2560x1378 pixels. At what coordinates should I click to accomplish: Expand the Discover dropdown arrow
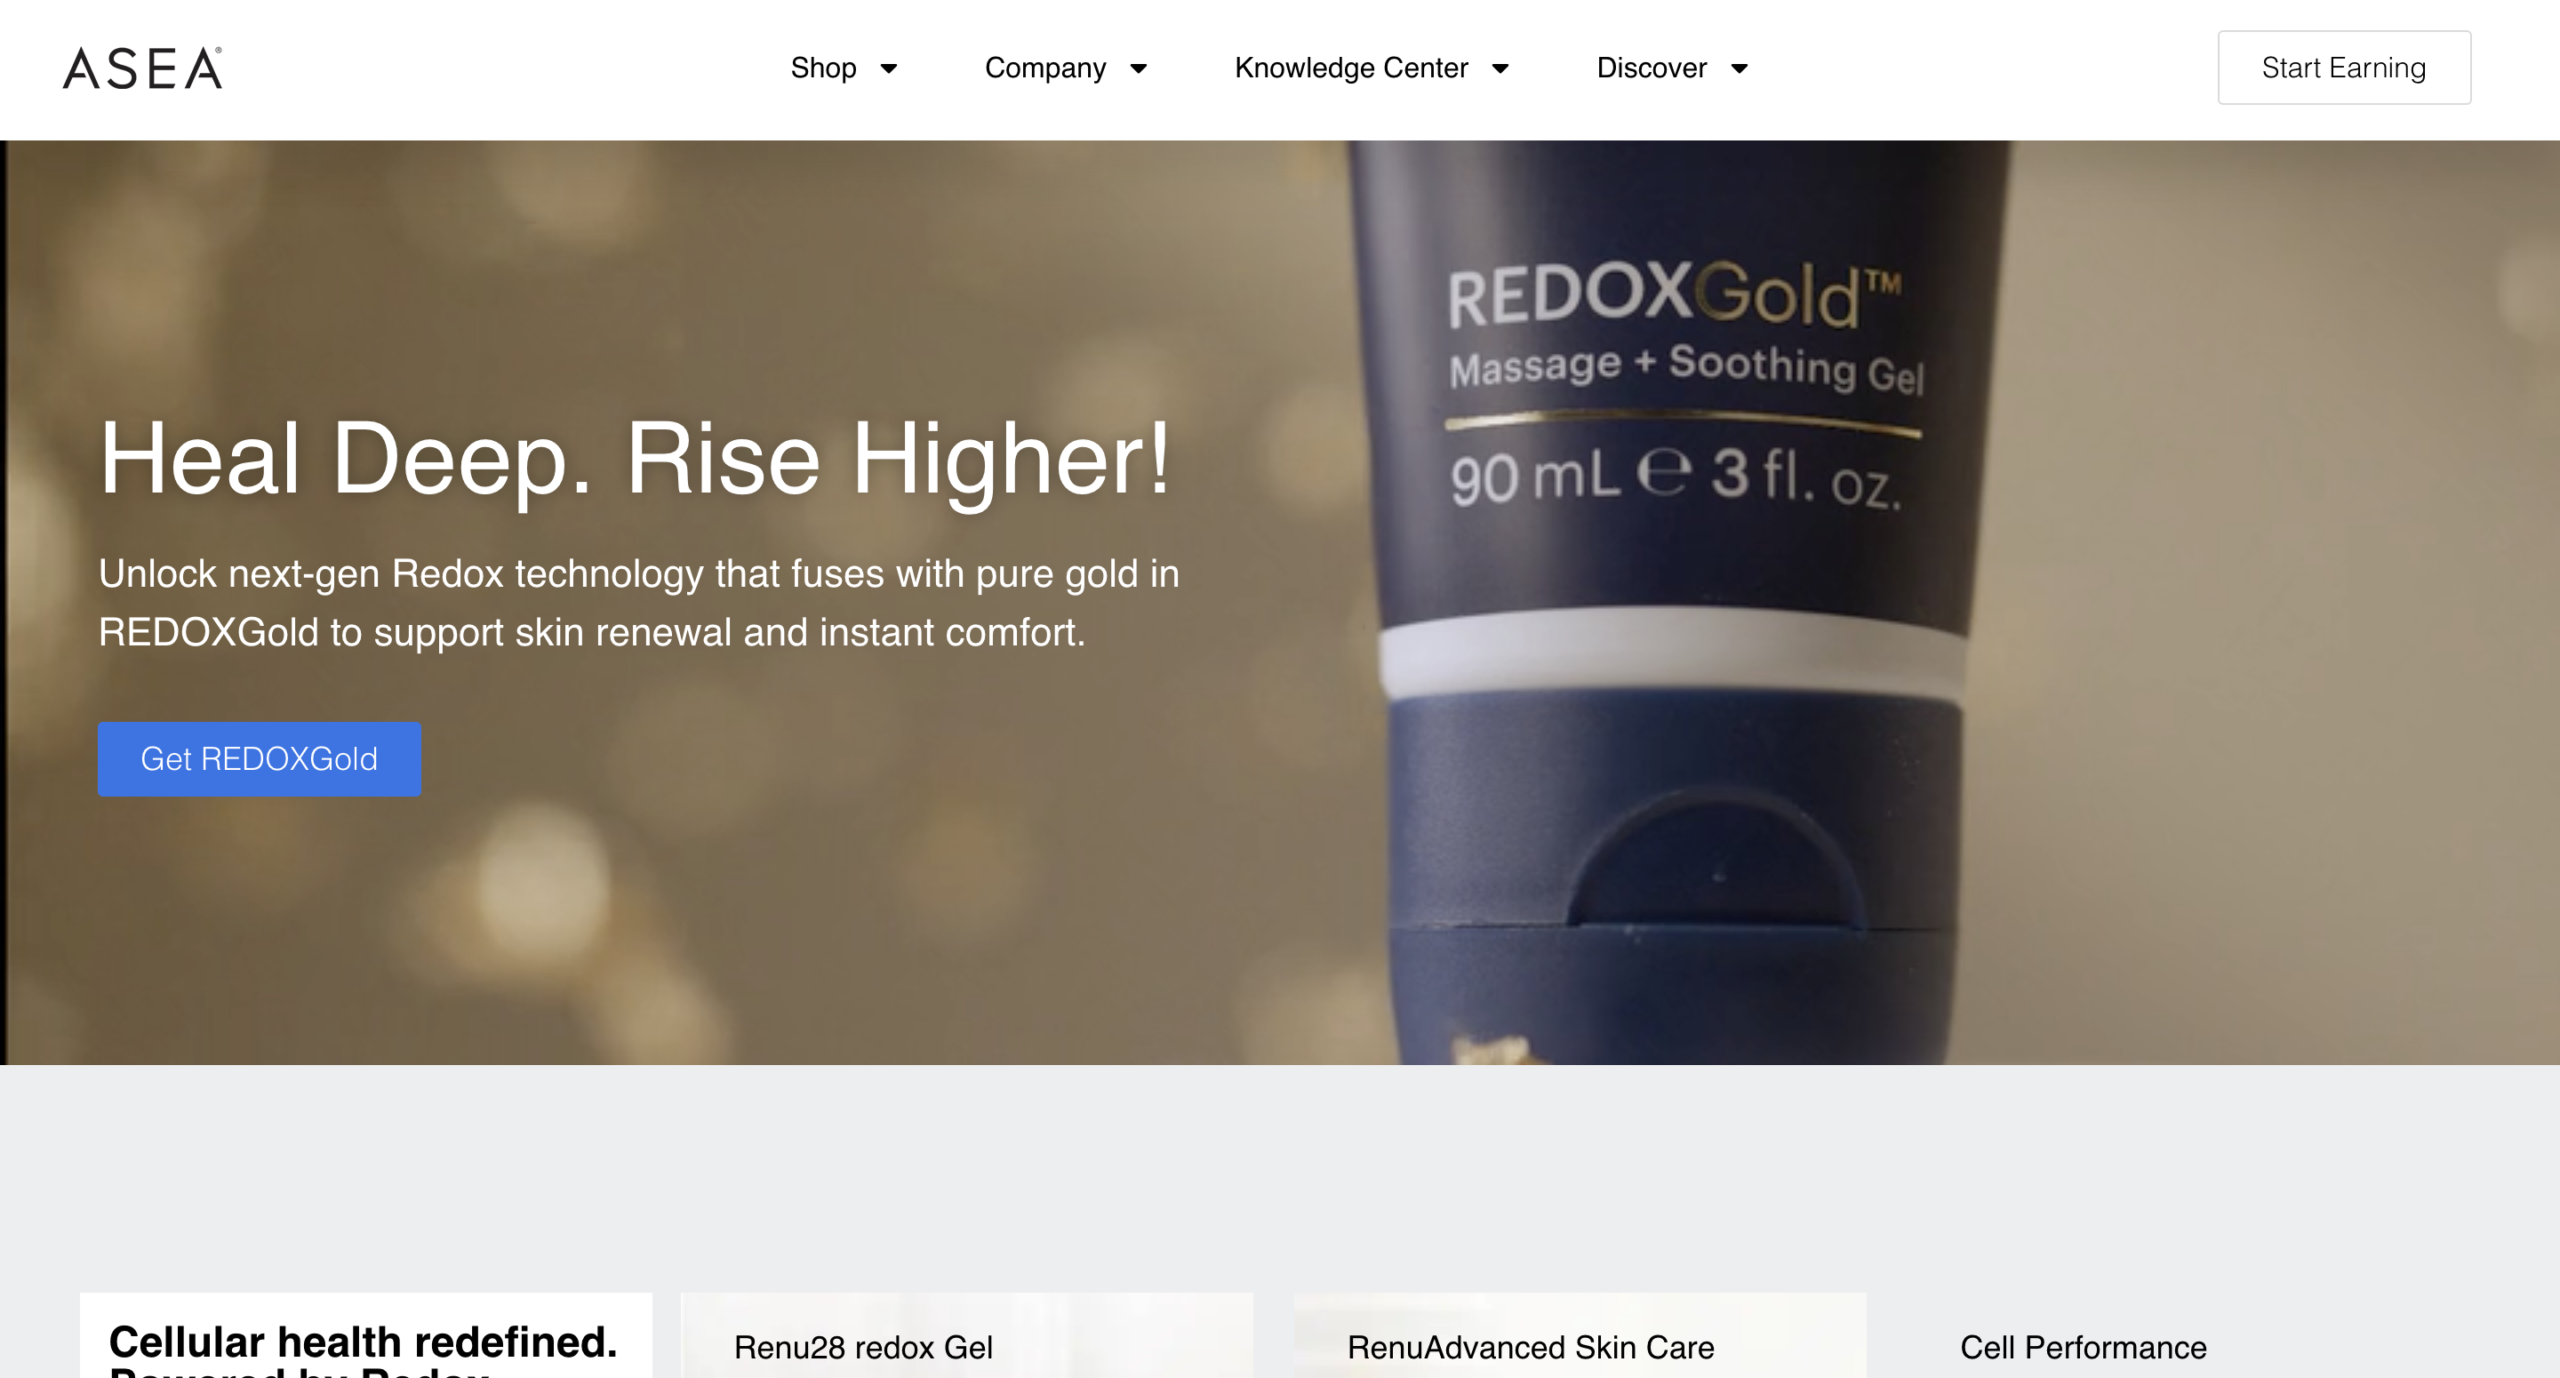(1739, 68)
